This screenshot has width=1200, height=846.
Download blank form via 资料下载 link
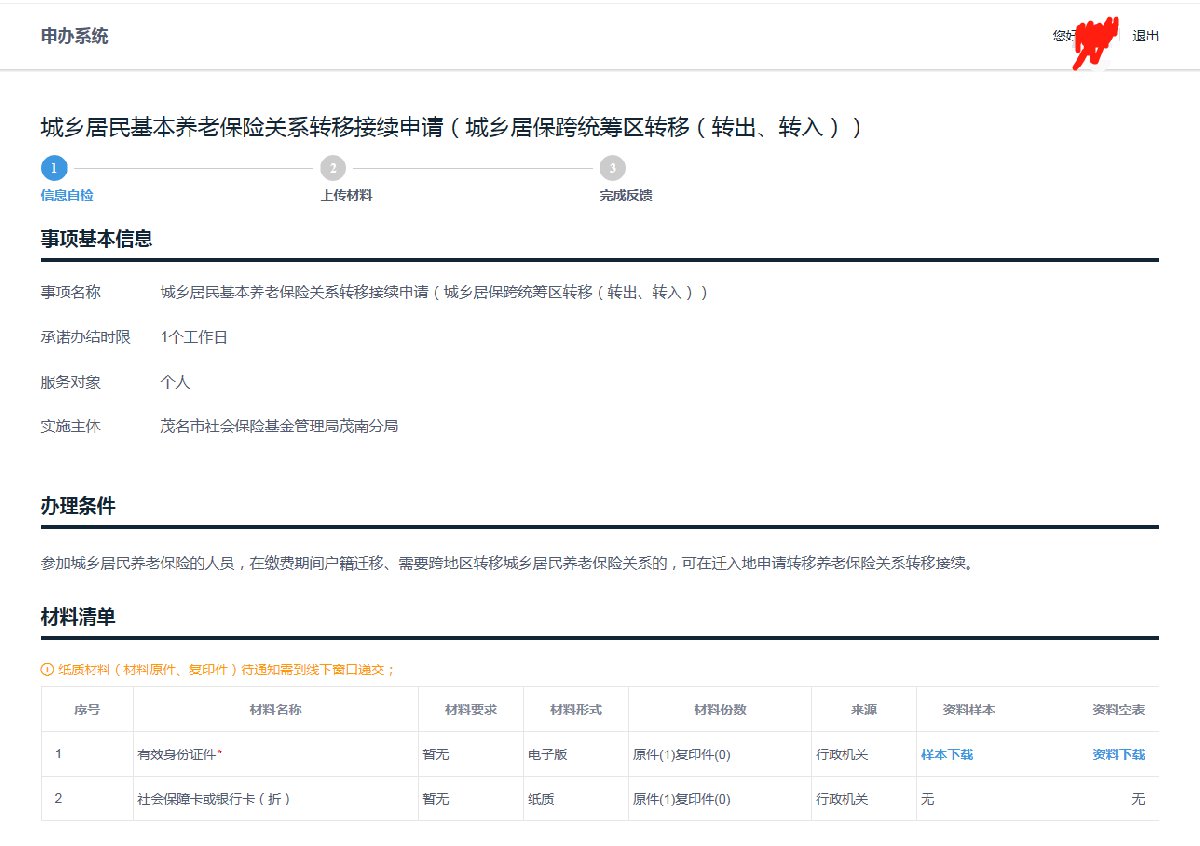pos(1118,755)
